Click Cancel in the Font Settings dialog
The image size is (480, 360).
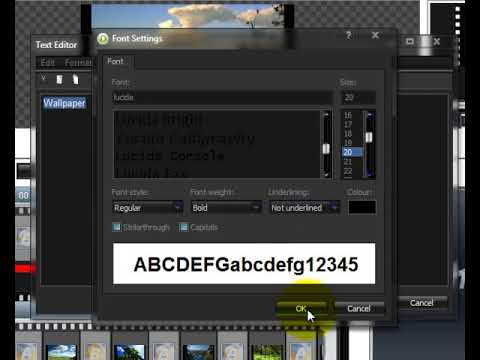tap(359, 309)
